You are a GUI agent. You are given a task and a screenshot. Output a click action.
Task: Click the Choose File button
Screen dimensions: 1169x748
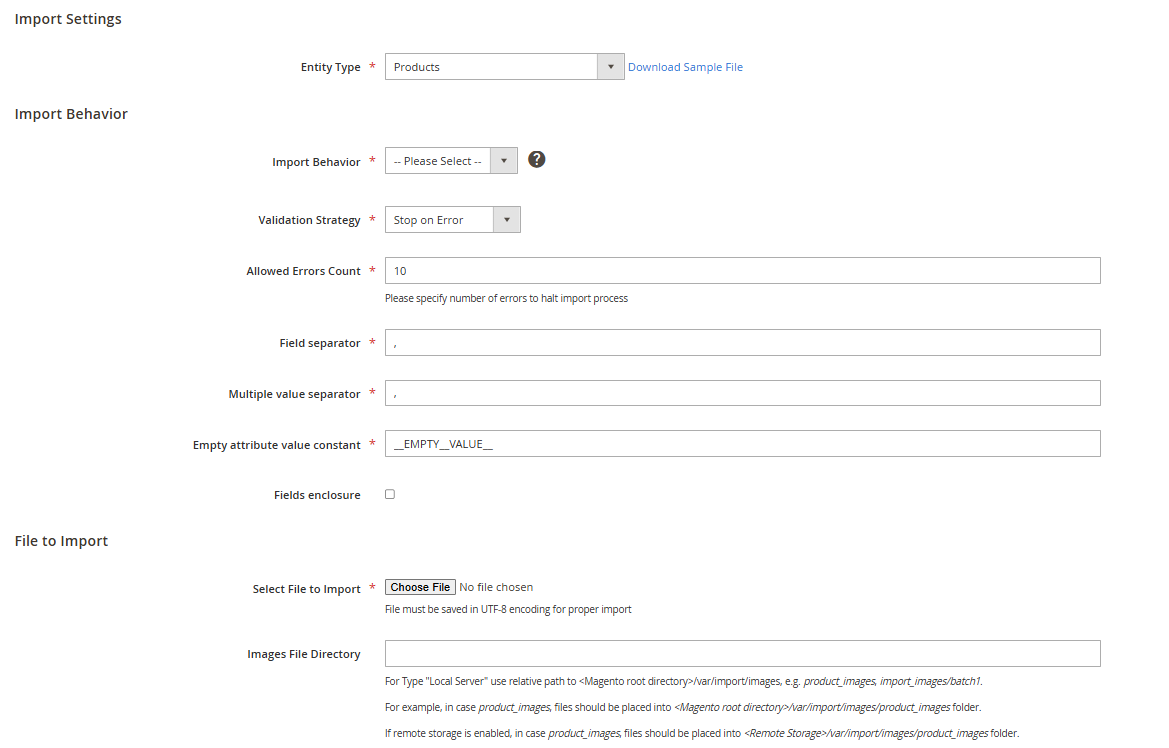[x=419, y=587]
